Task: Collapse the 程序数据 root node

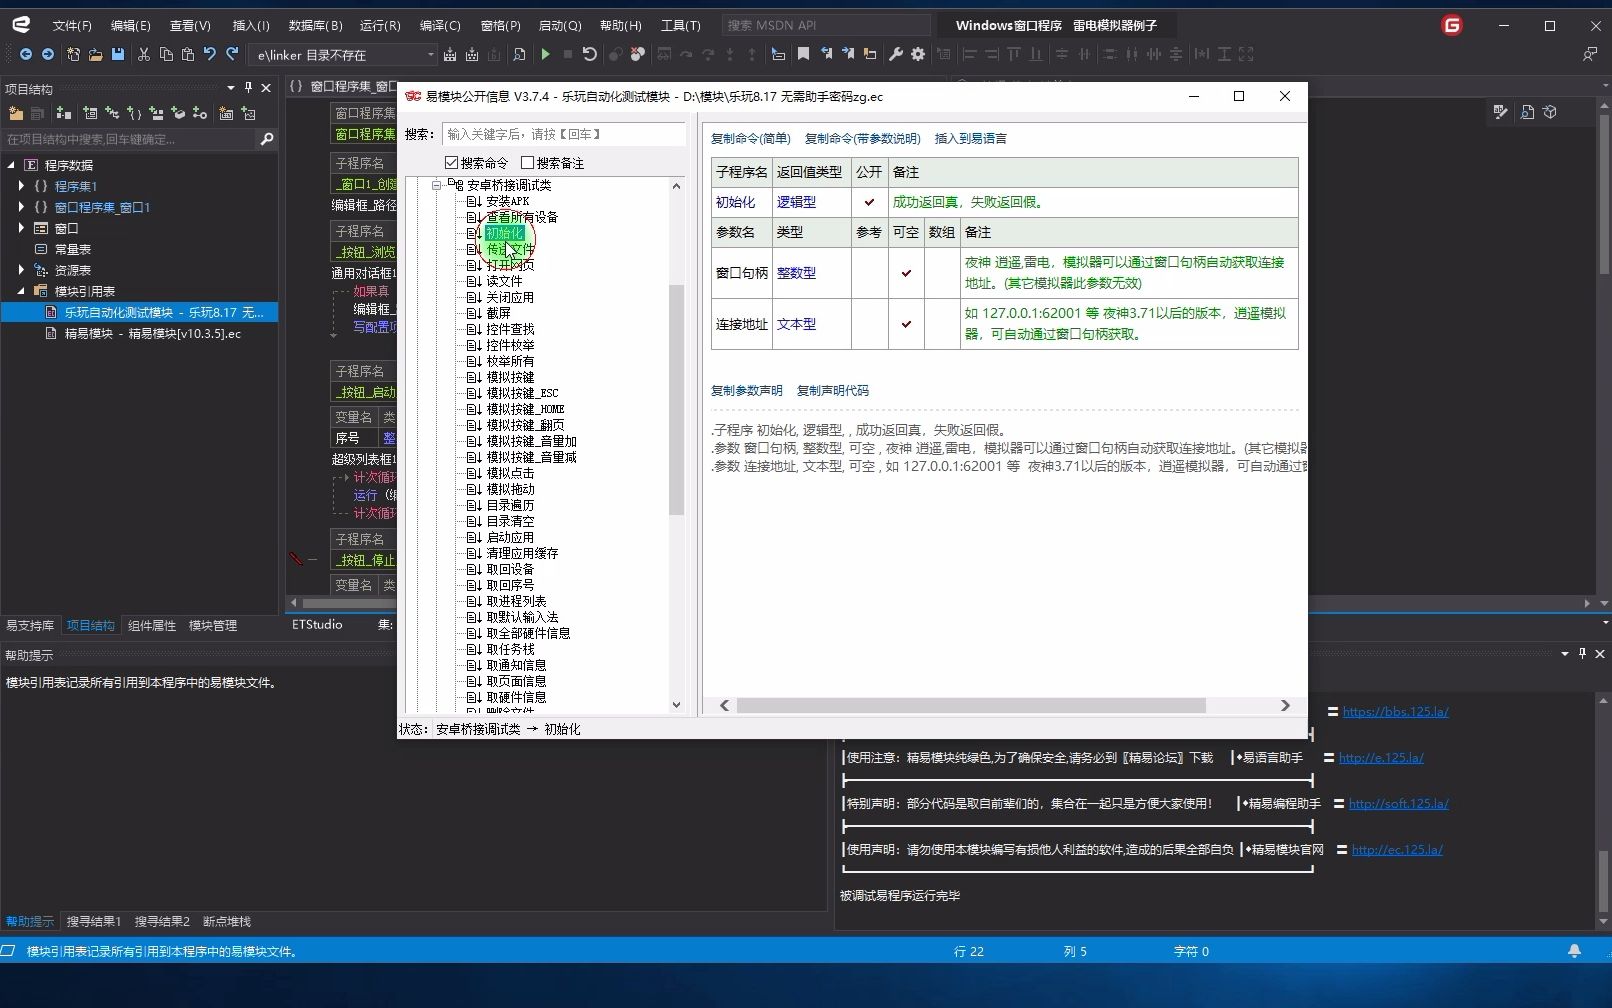Action: 11,165
